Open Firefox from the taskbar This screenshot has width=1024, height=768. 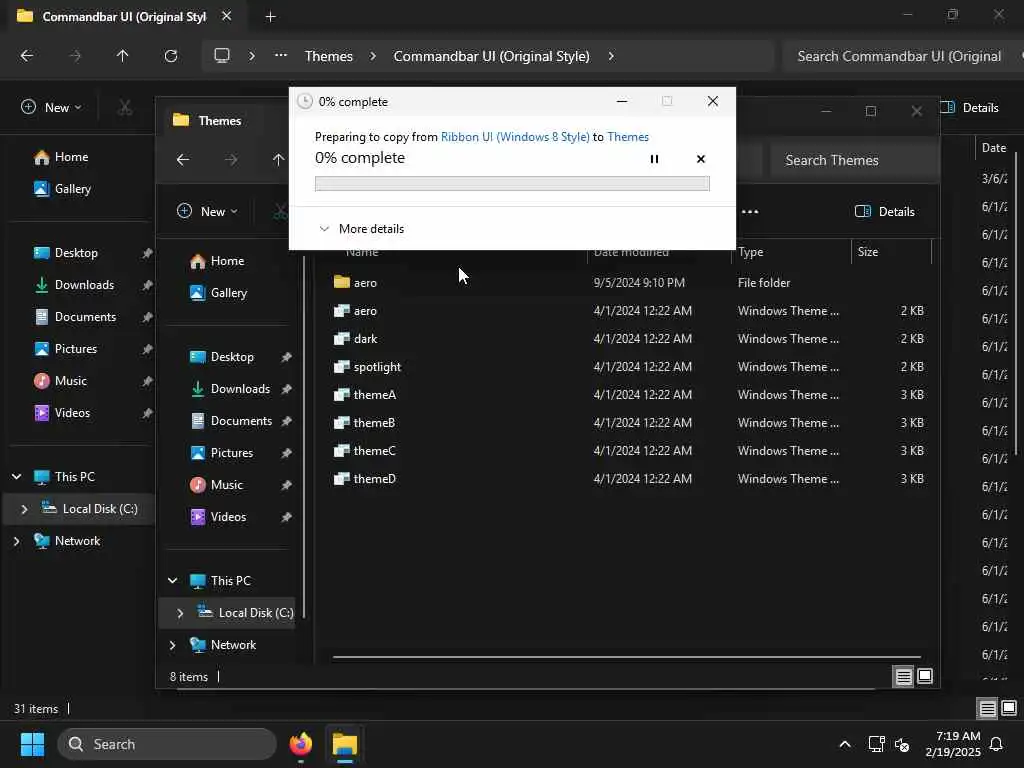click(x=301, y=744)
